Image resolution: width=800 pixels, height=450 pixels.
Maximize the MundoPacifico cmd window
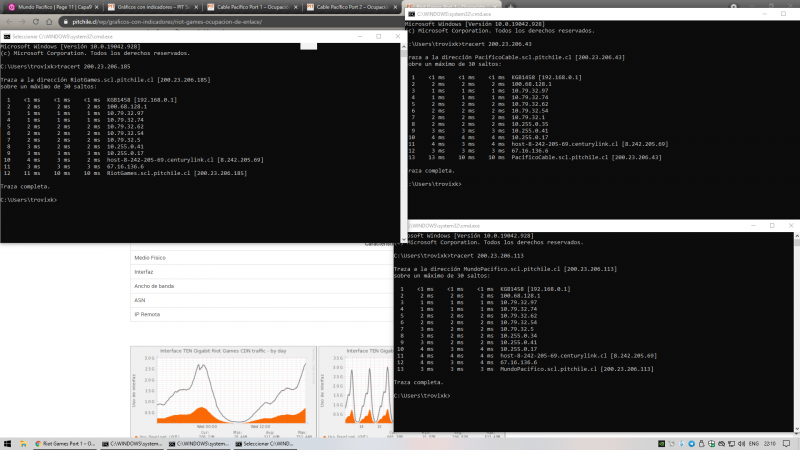[x=772, y=226]
